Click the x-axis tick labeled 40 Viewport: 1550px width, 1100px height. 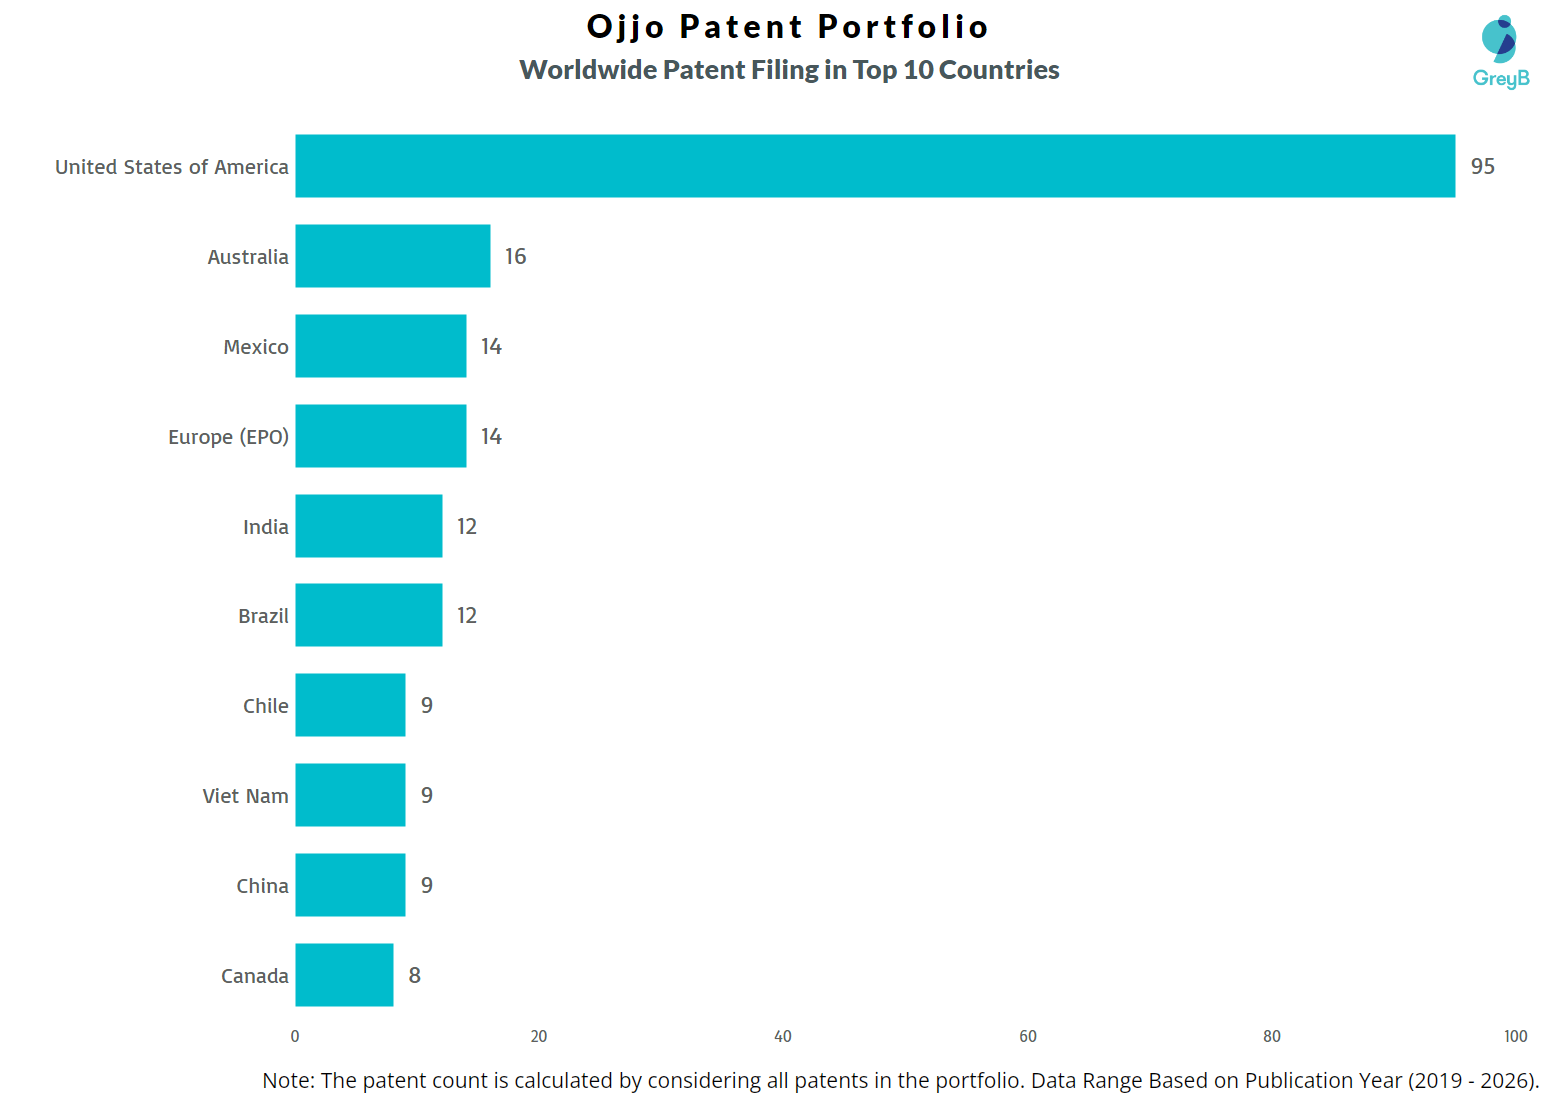[783, 1036]
